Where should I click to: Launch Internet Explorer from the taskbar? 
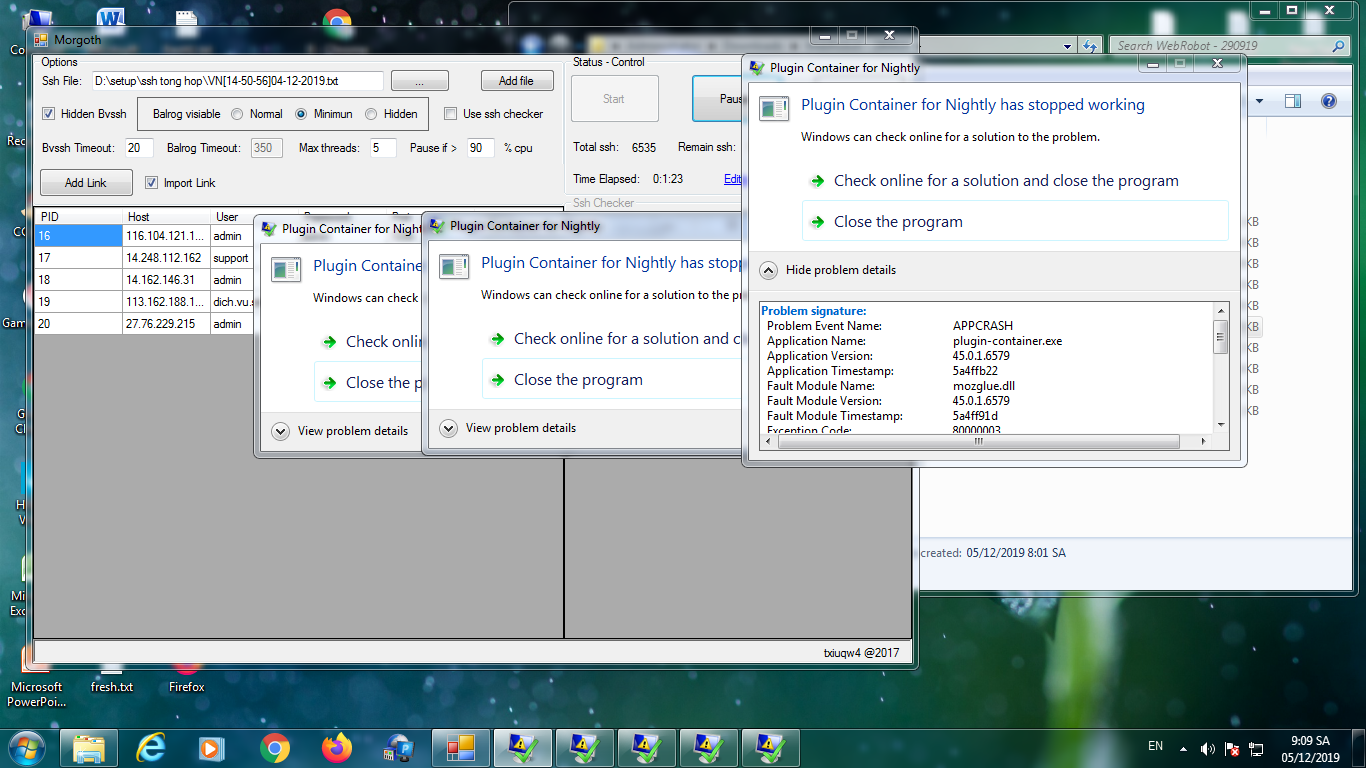click(151, 747)
